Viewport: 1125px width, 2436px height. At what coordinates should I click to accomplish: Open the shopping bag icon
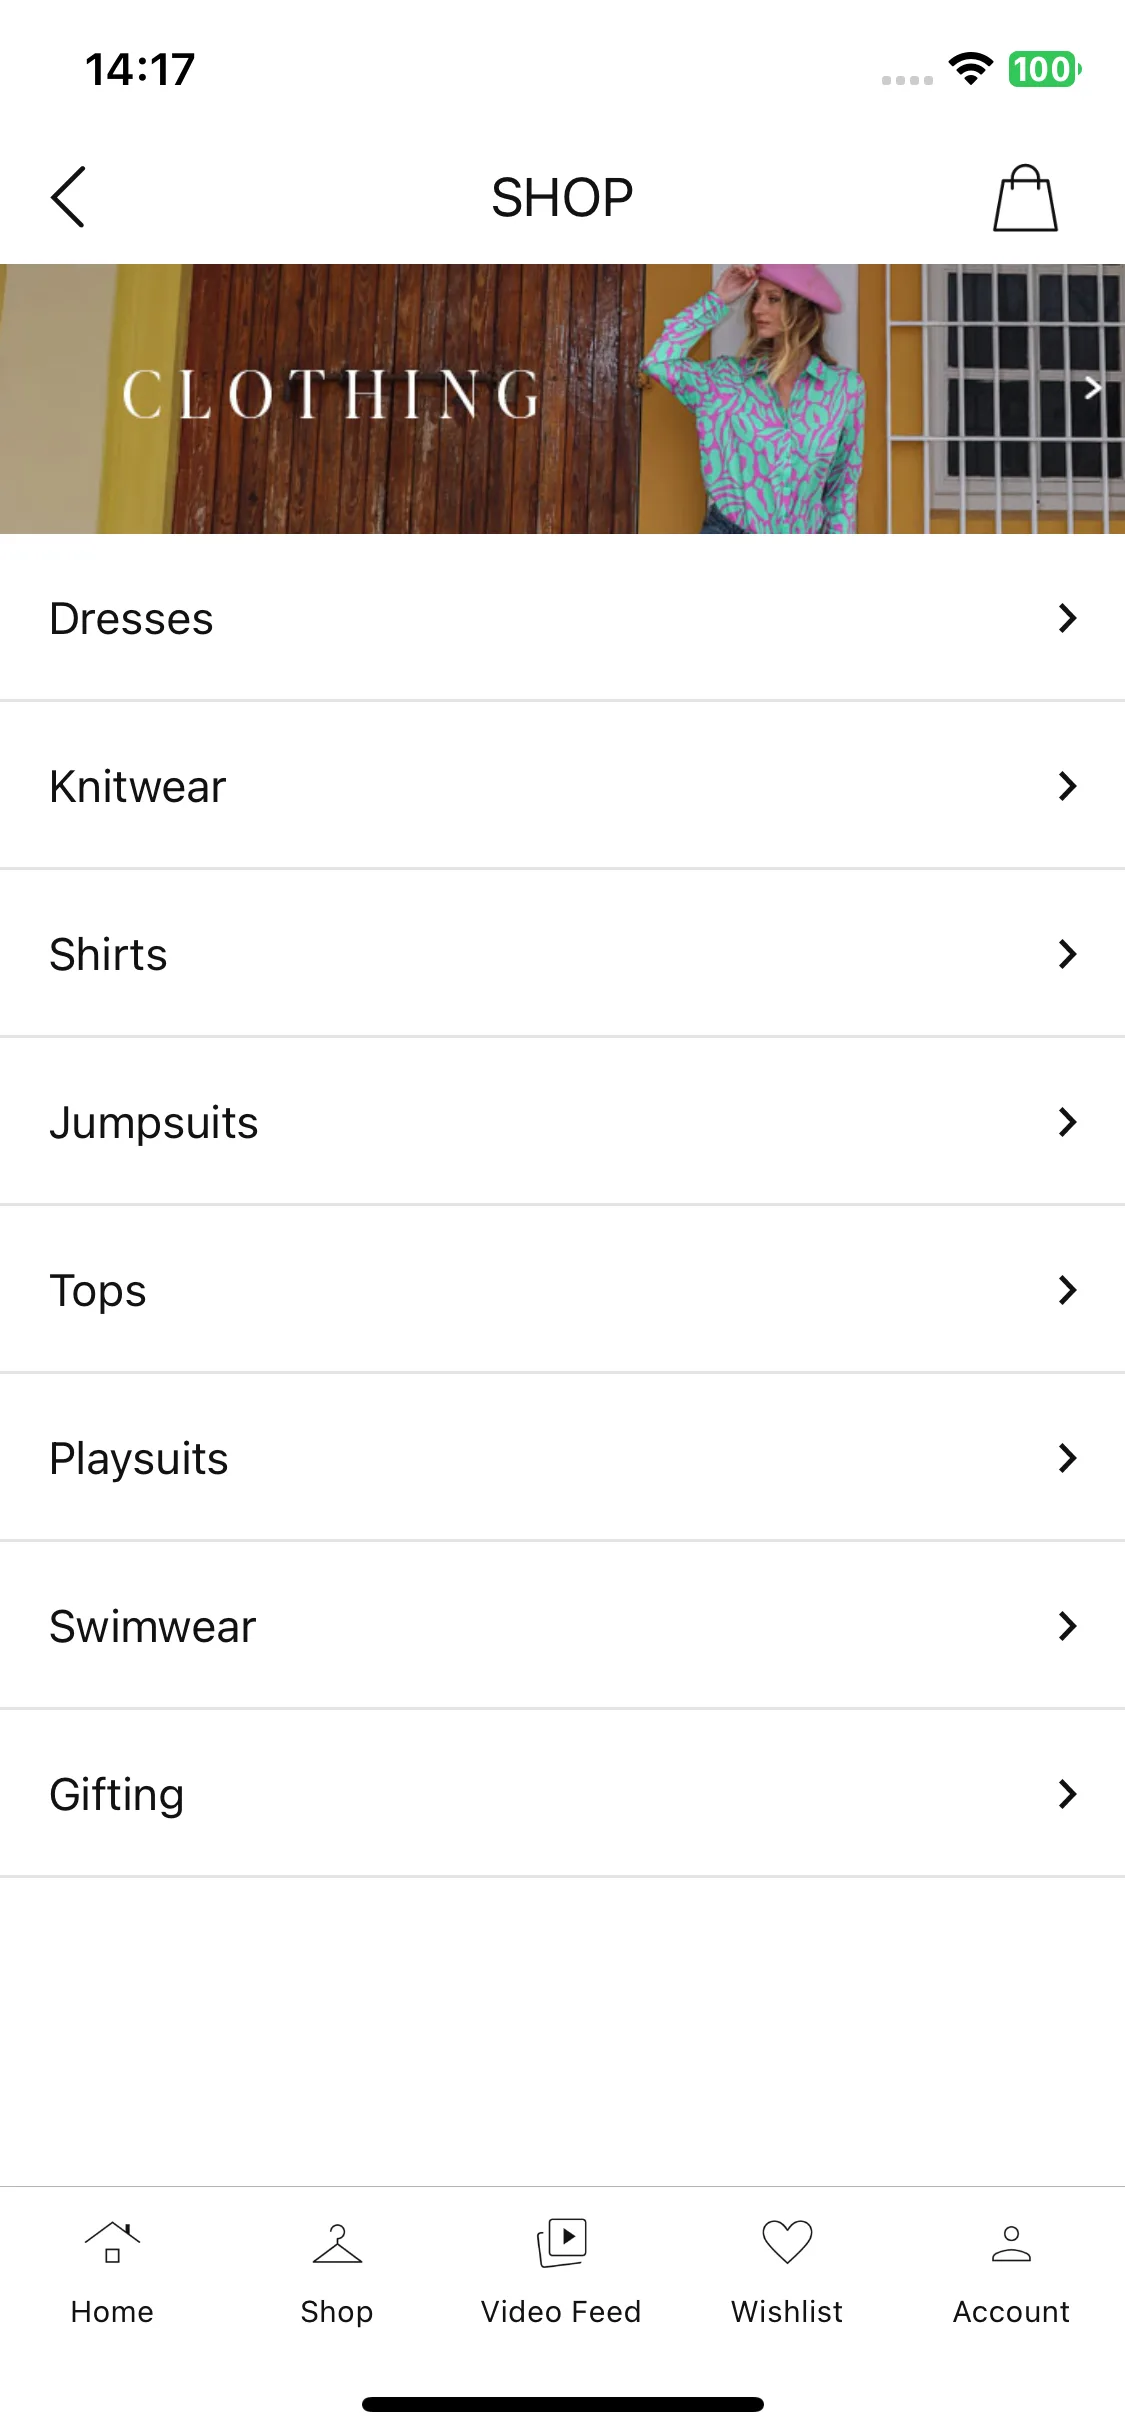(x=1025, y=198)
